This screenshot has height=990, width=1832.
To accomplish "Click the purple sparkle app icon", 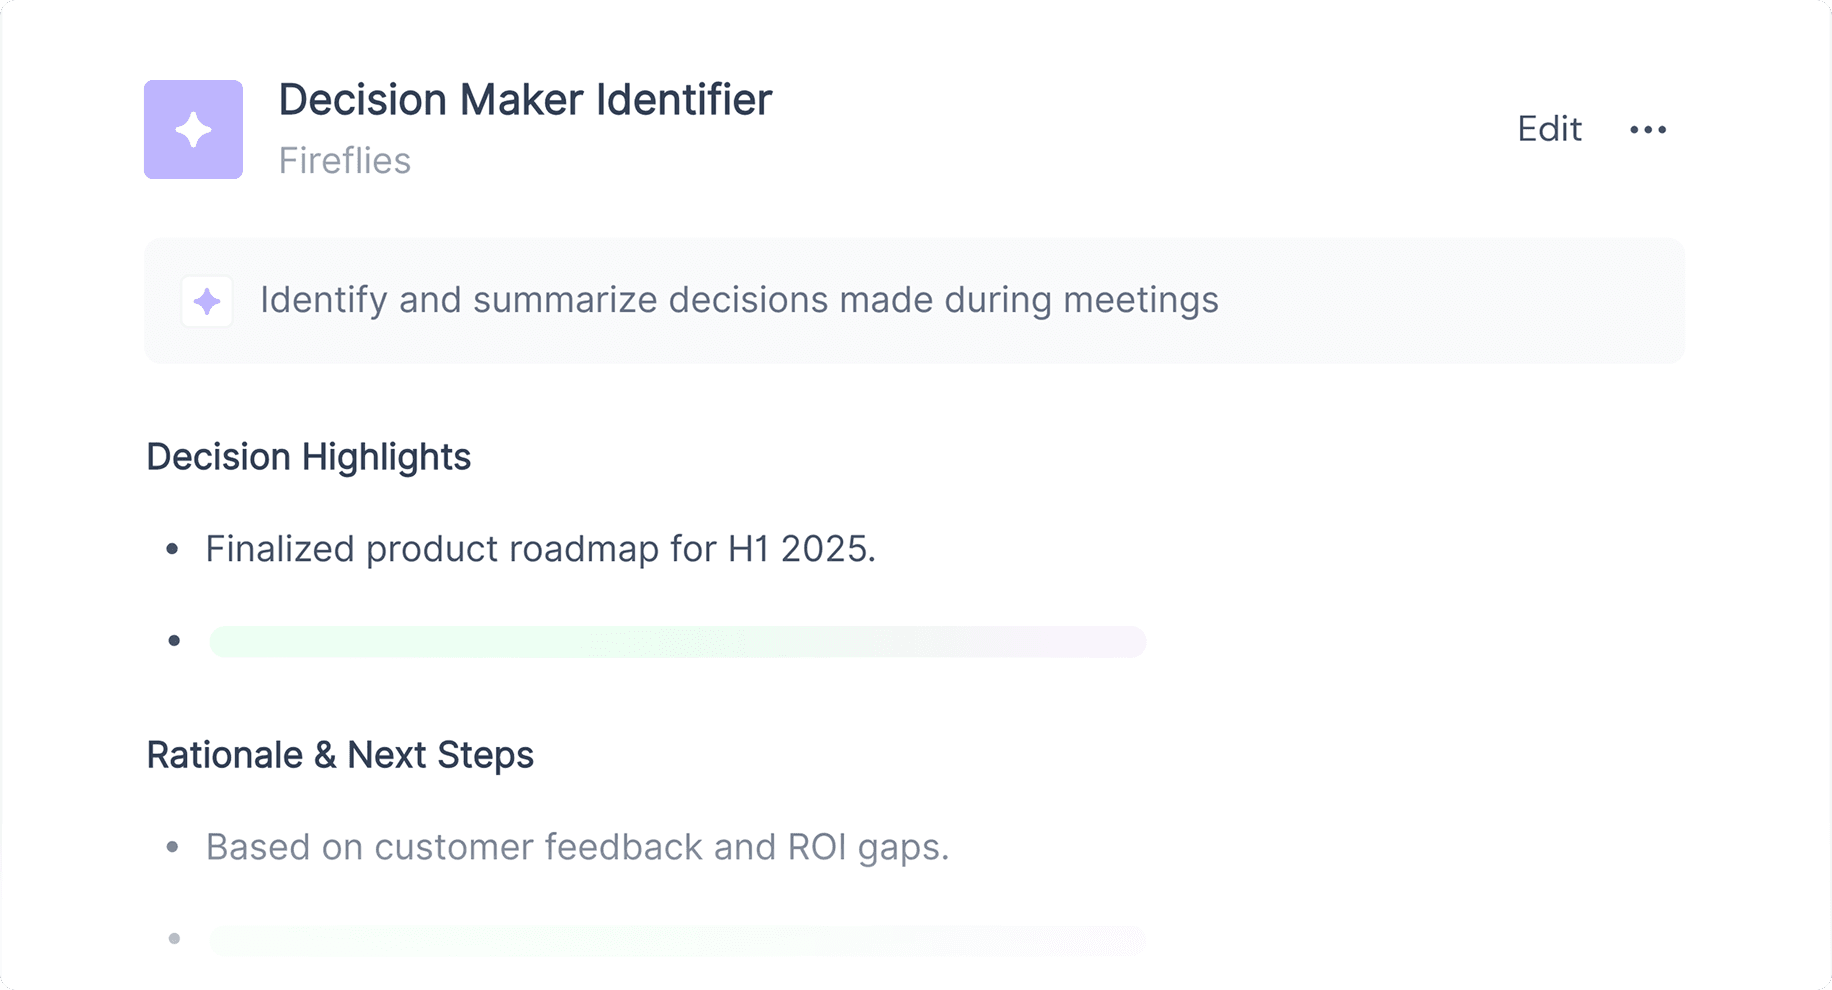I will click(193, 129).
